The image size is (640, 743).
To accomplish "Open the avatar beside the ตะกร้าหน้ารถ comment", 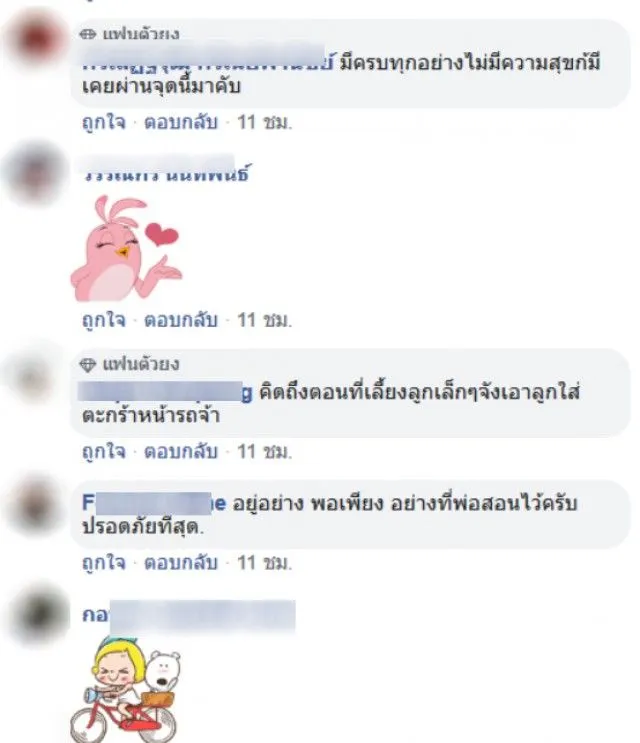I will tap(33, 379).
